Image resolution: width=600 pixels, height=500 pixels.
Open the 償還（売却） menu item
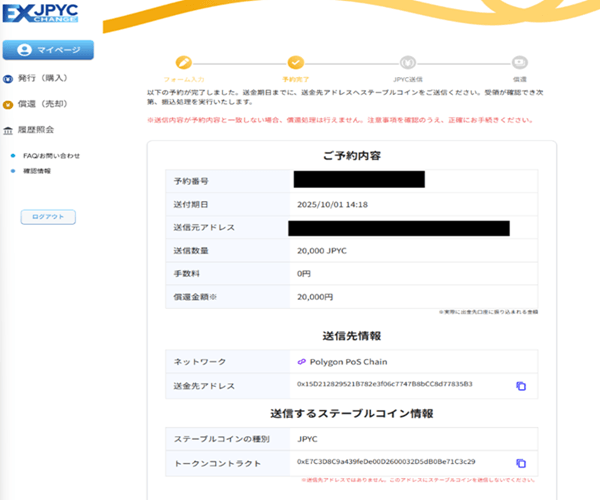pos(40,103)
